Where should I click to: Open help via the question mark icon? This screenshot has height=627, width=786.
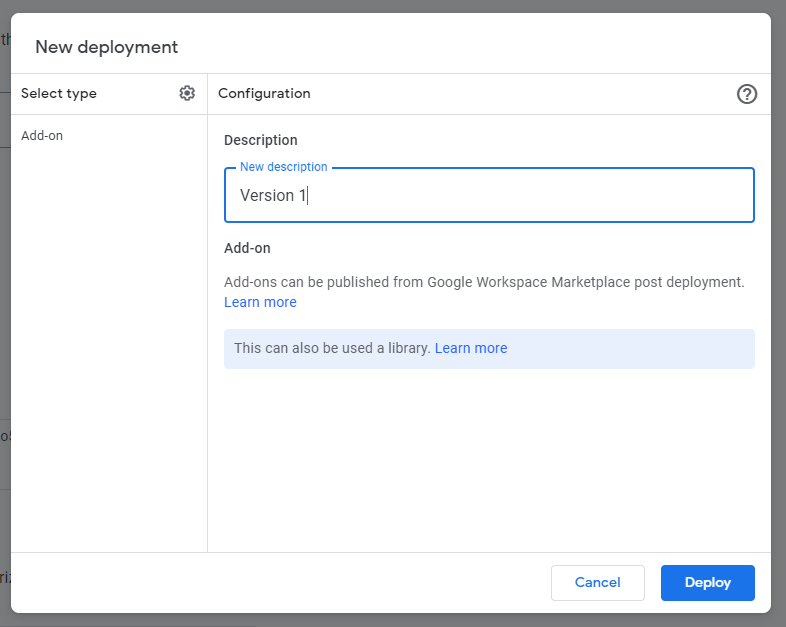[747, 94]
